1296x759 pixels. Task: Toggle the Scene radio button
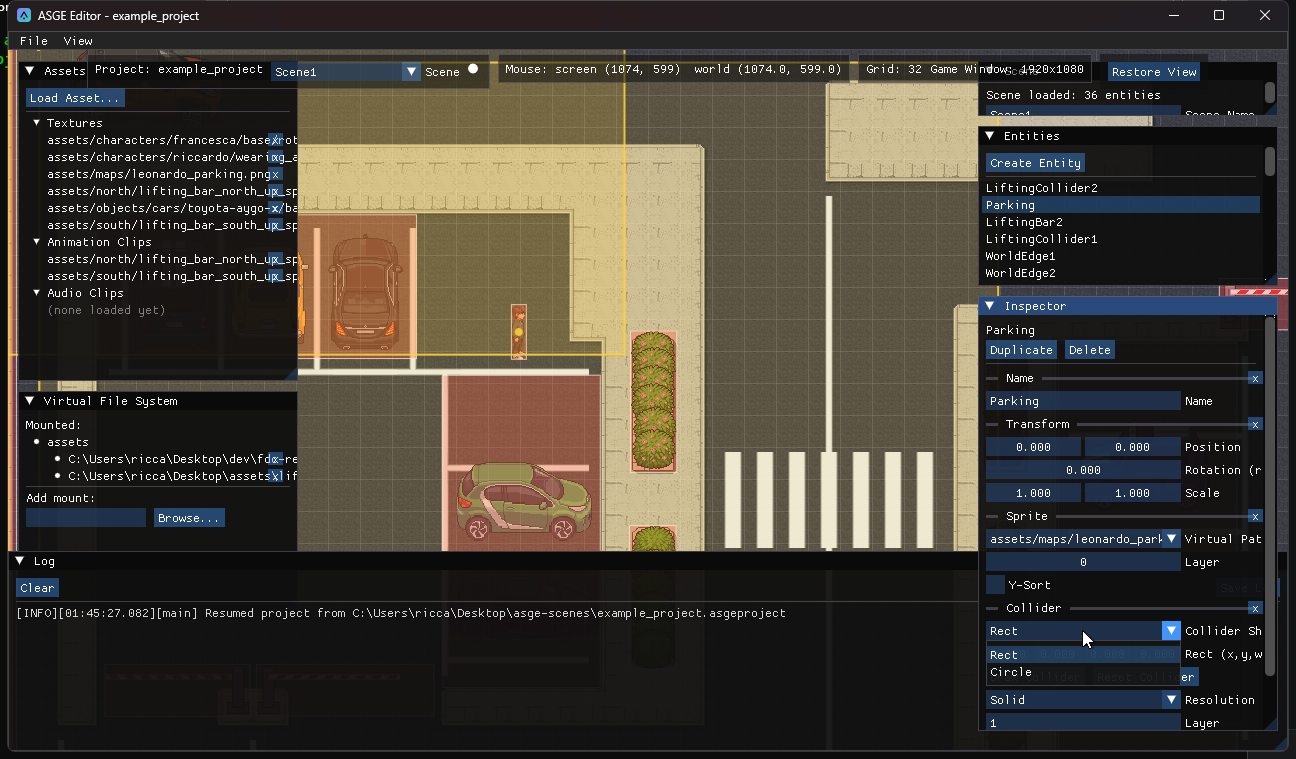[473, 69]
